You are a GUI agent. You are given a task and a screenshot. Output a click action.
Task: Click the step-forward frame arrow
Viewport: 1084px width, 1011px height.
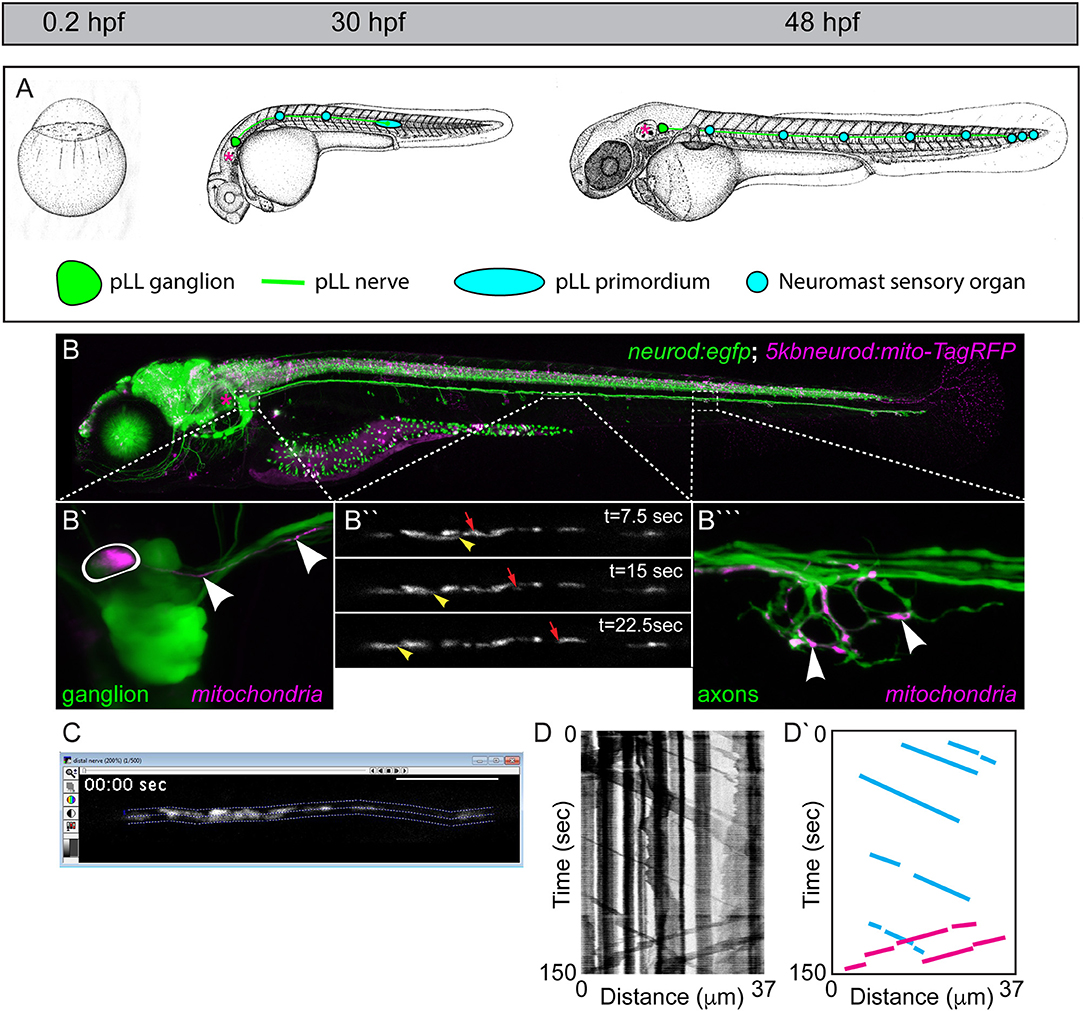397,770
